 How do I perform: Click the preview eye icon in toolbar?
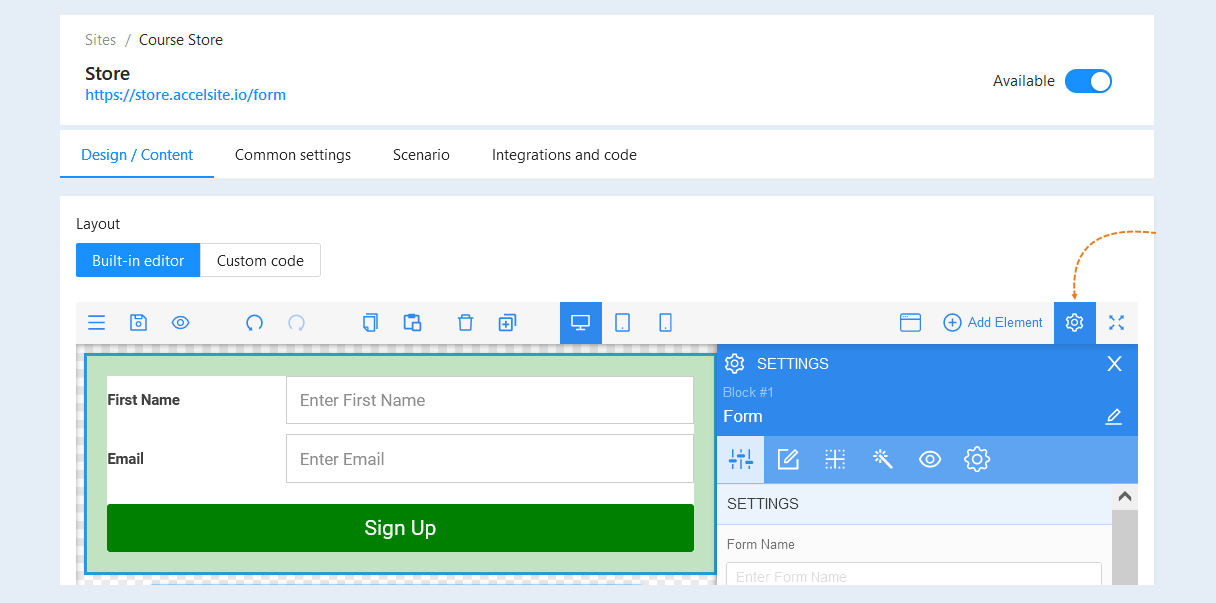[181, 322]
